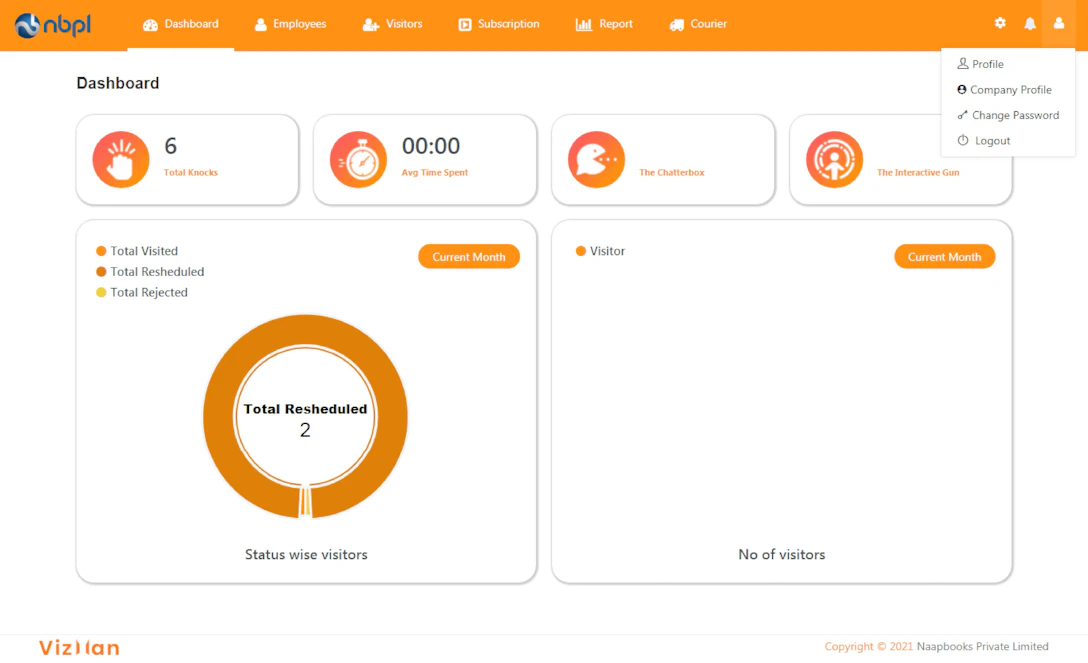Click the Subscription play icon
This screenshot has width=1088, height=663.
tap(465, 25)
